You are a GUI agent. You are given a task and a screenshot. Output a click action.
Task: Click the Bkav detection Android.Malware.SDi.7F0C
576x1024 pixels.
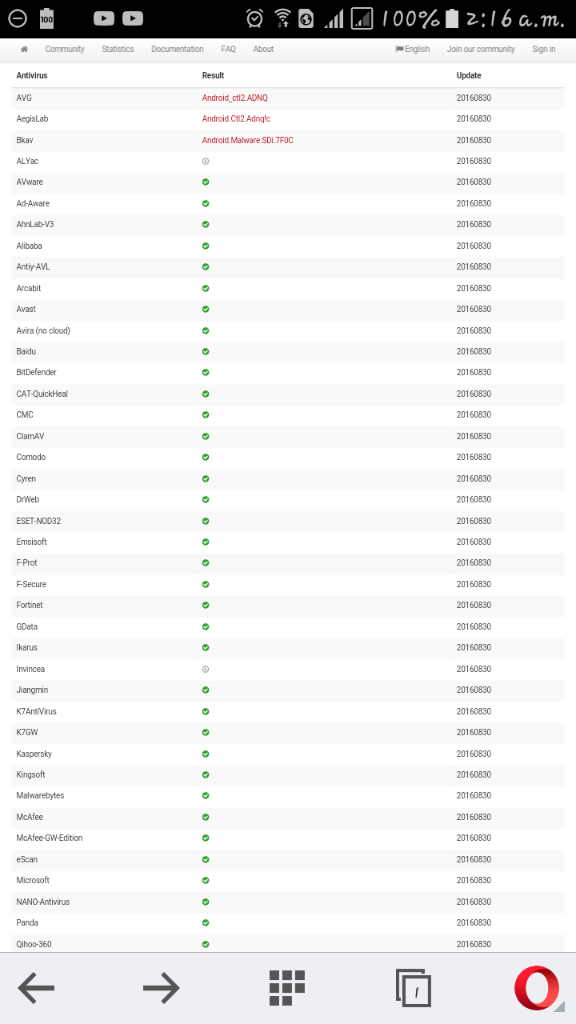248,140
